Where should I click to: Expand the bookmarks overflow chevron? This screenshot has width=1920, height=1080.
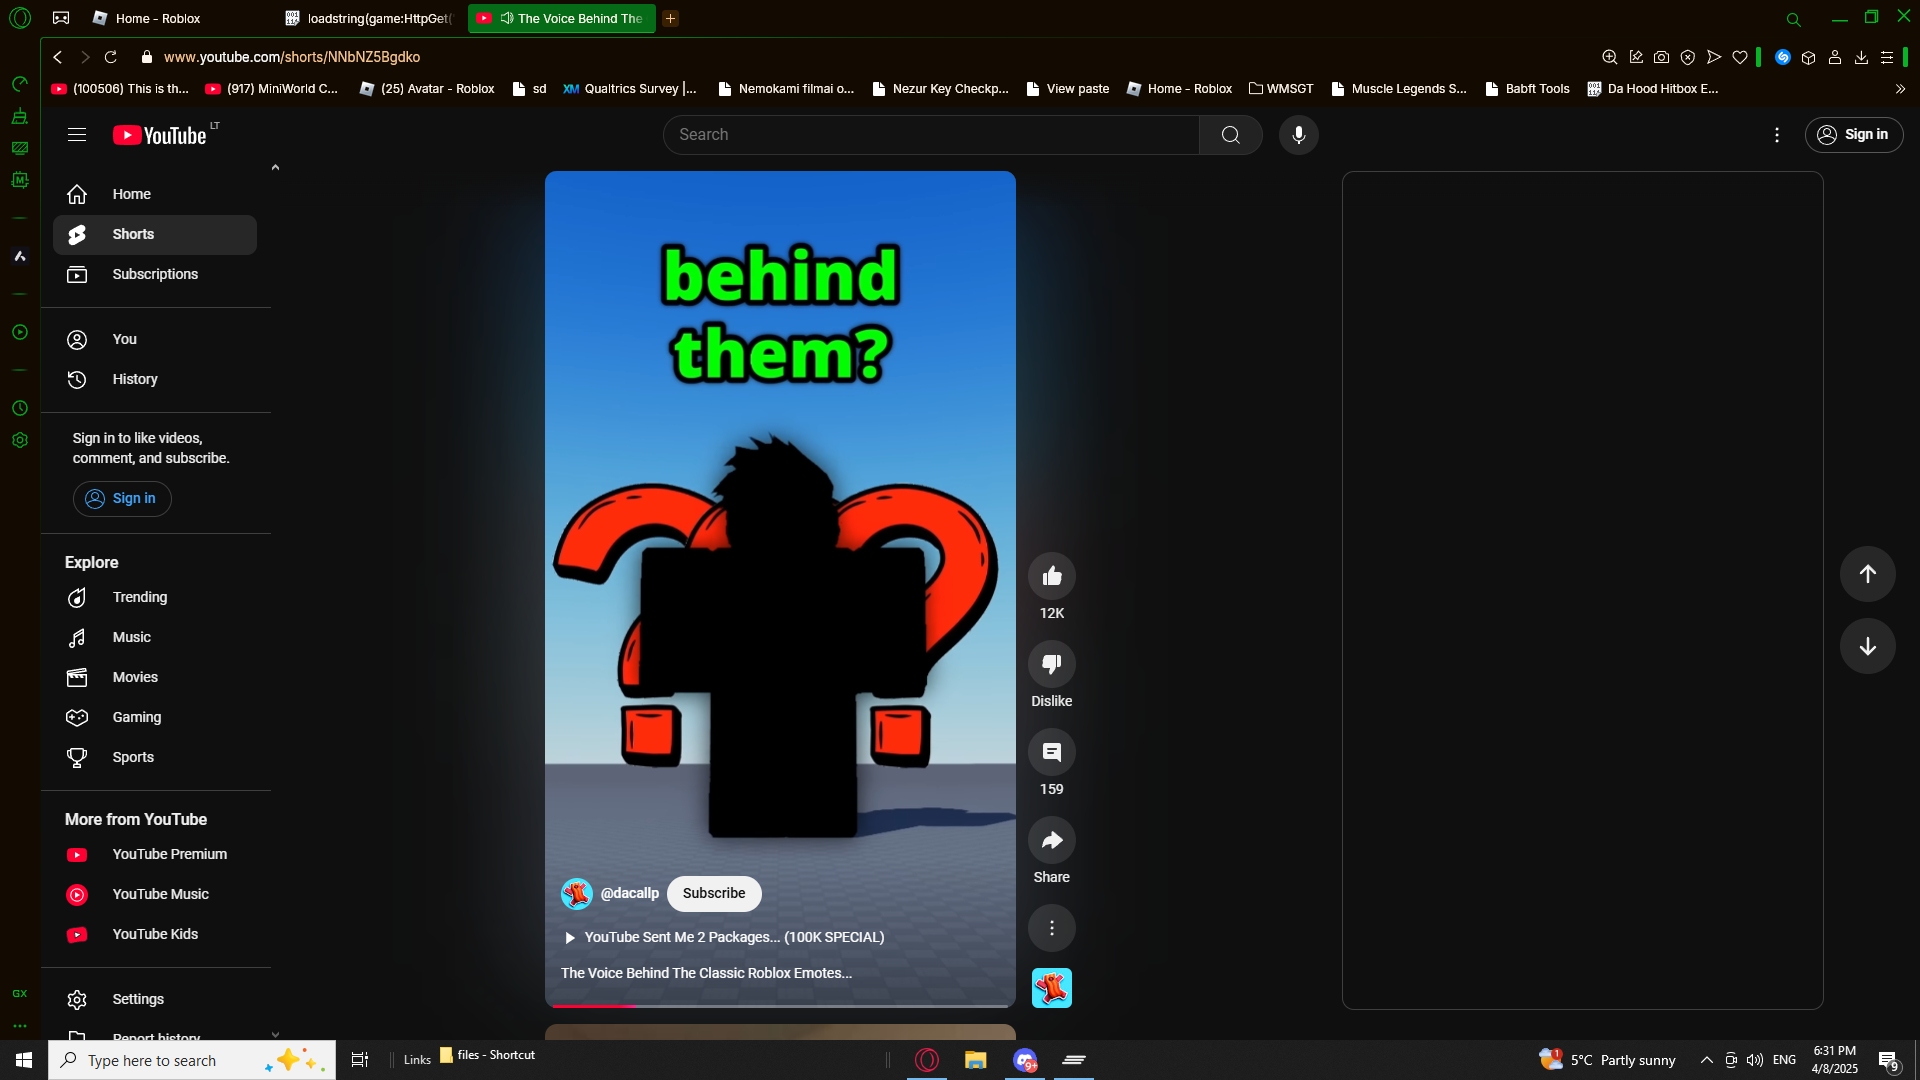point(1900,89)
